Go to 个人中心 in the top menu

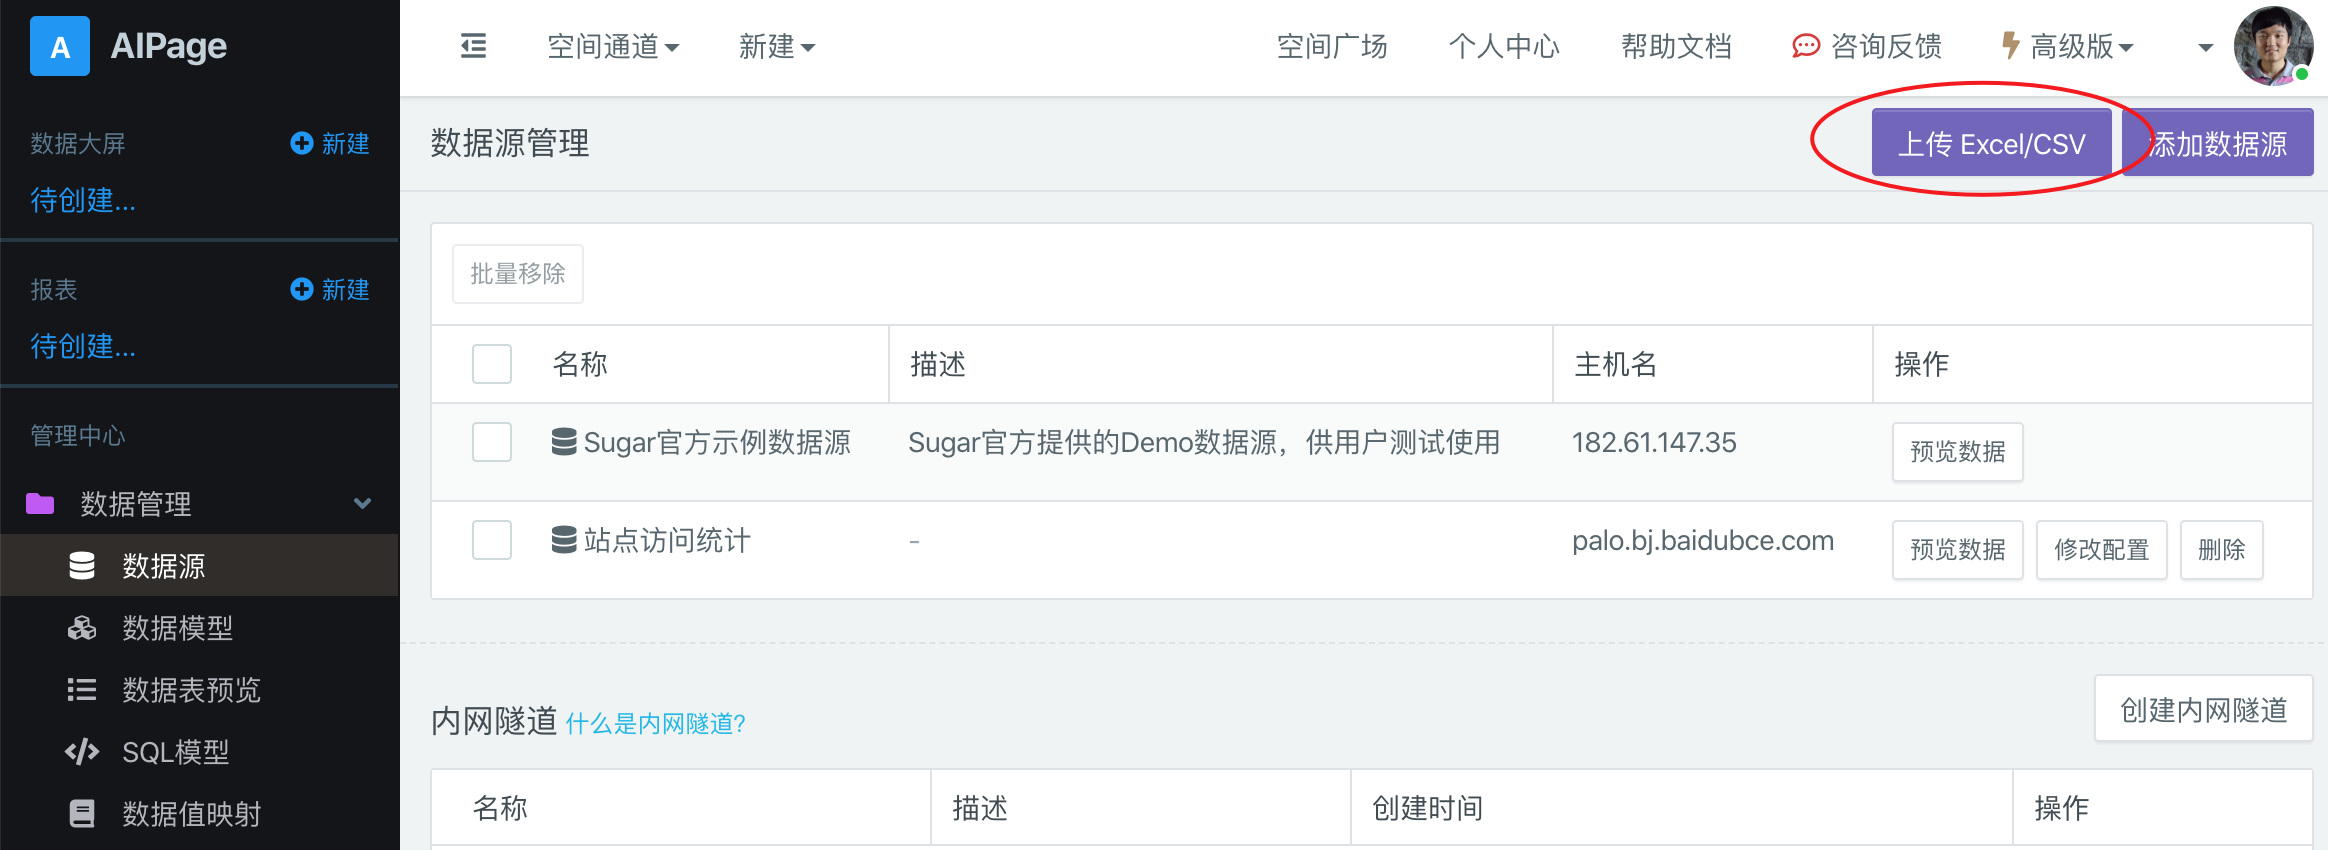coord(1504,46)
